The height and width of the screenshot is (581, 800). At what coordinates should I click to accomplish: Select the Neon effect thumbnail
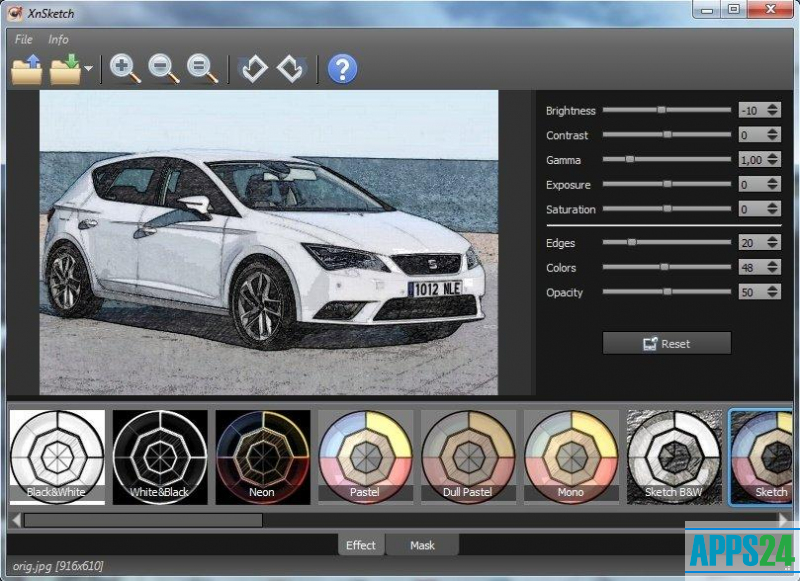263,457
